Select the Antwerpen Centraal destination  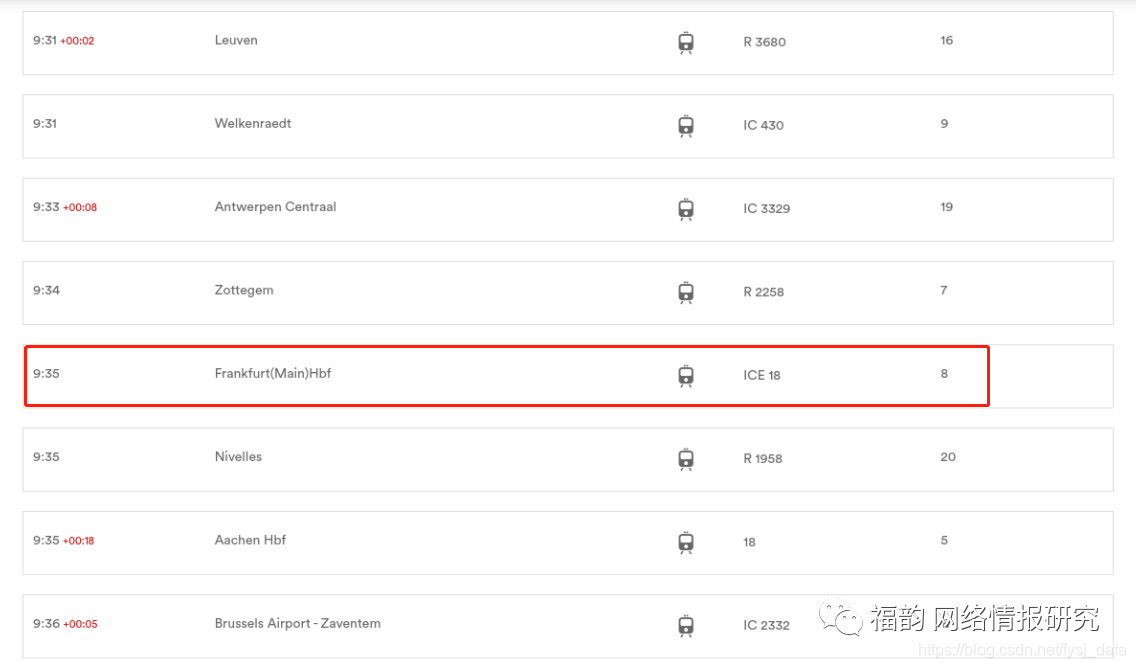point(275,207)
